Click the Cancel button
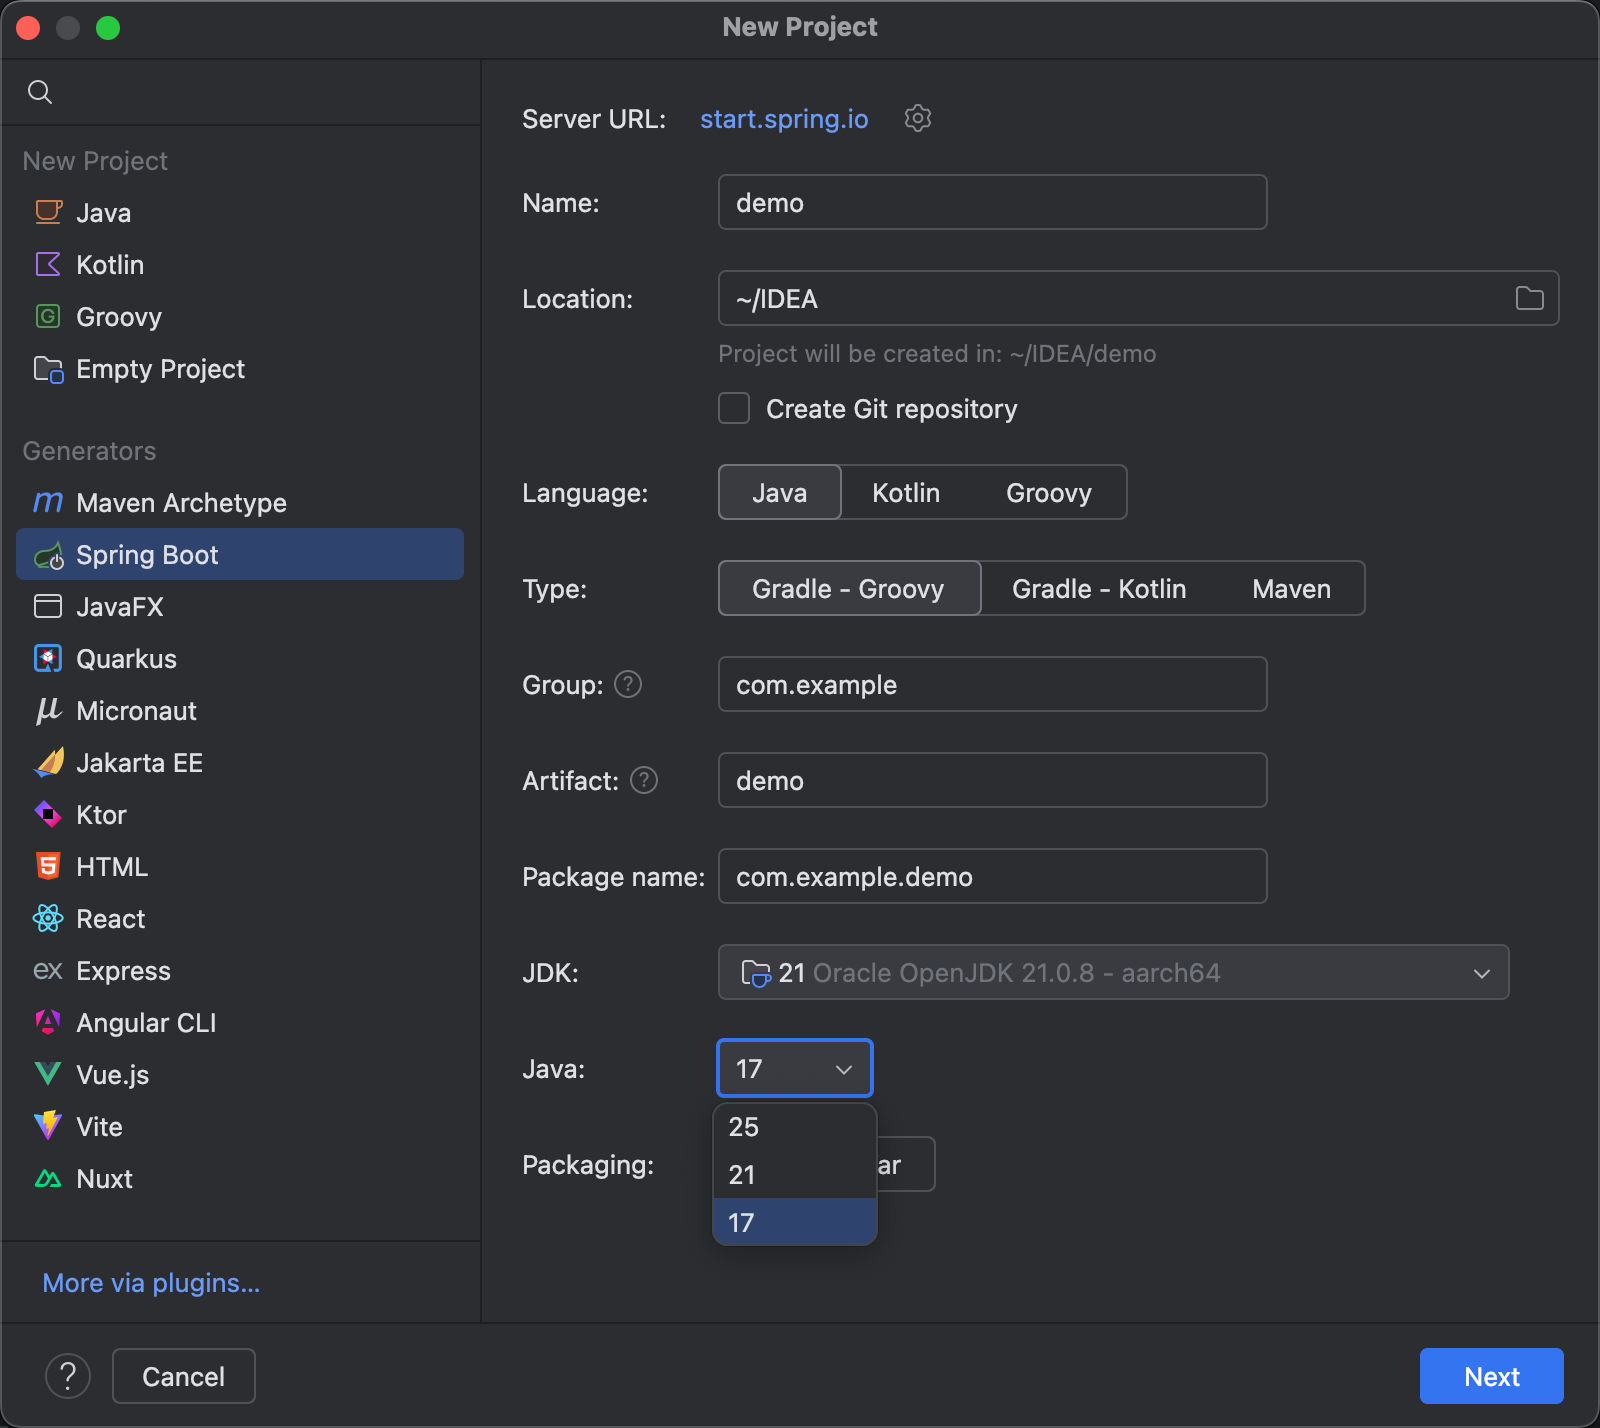The width and height of the screenshot is (1600, 1428). point(184,1376)
